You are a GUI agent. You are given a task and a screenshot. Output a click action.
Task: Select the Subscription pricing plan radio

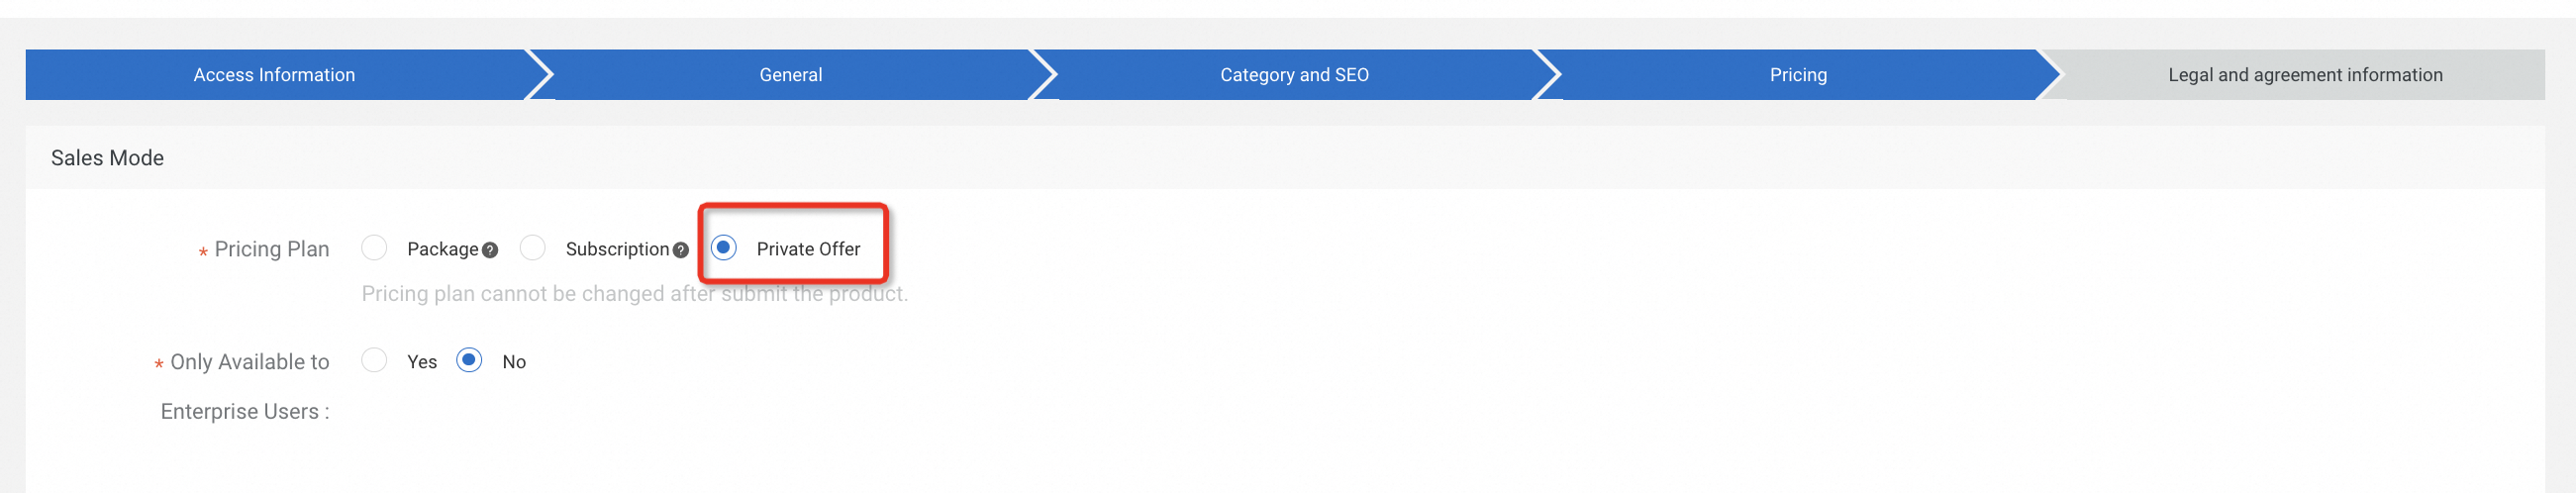pyautogui.click(x=533, y=247)
